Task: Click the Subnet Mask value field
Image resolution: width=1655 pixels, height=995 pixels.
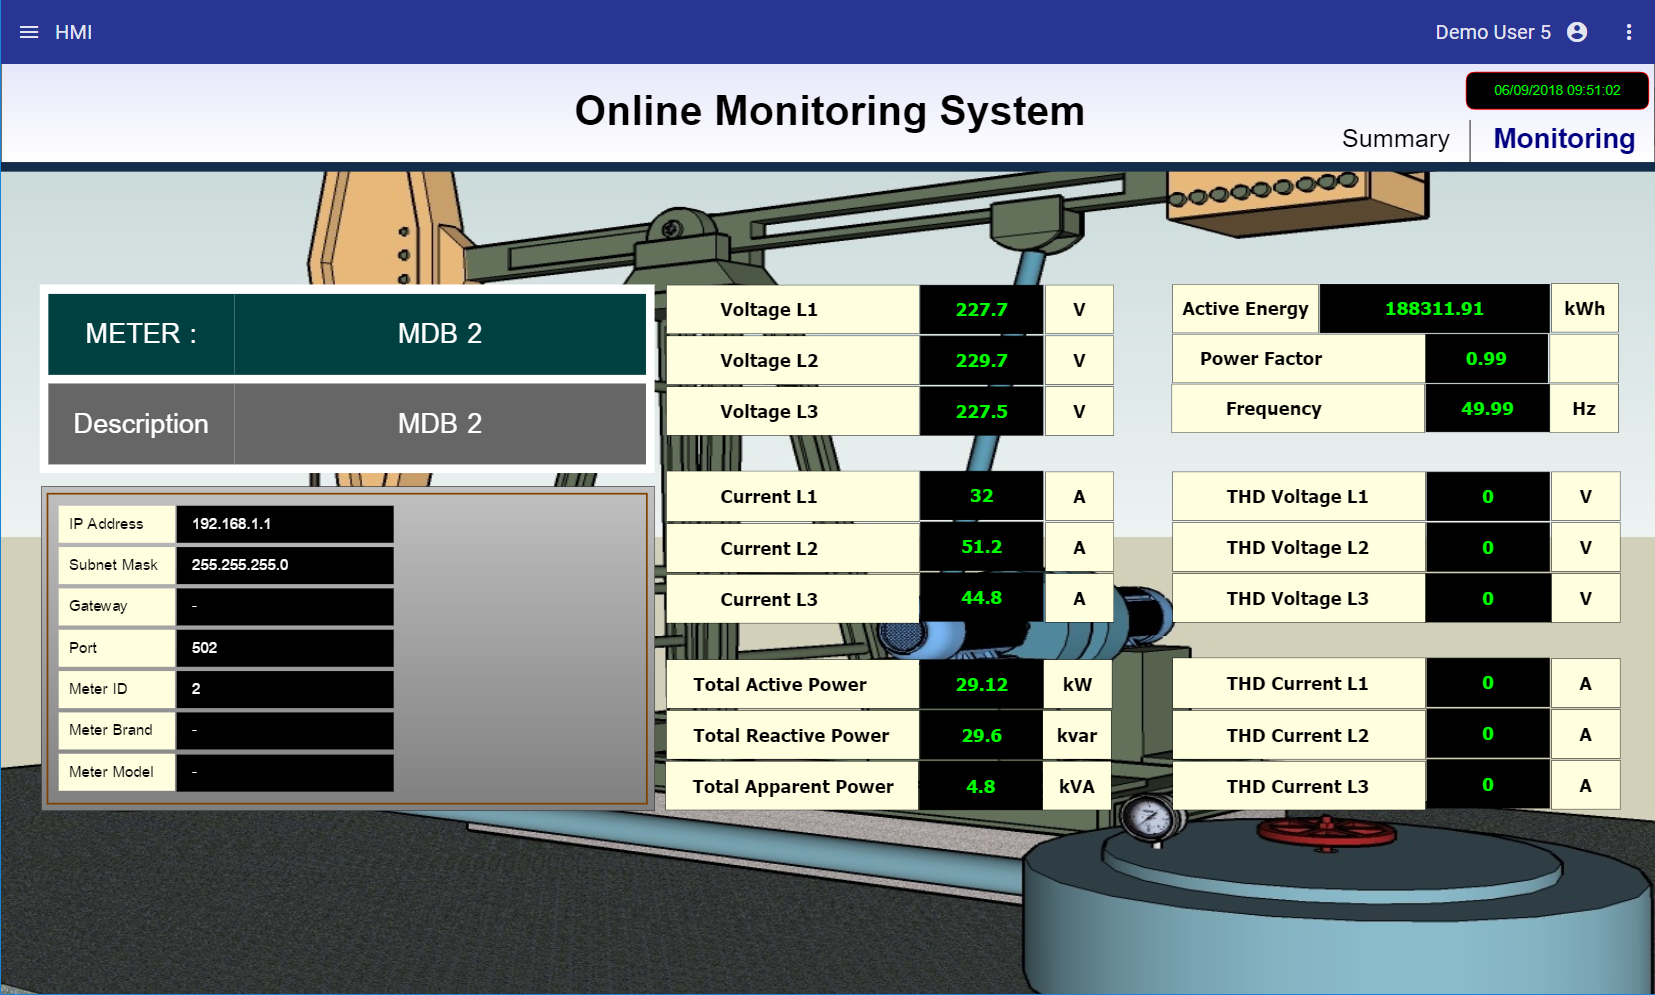Action: click(284, 565)
